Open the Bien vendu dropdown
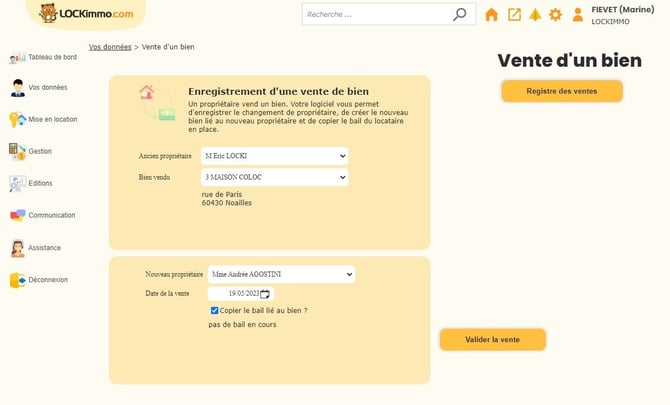 (274, 177)
